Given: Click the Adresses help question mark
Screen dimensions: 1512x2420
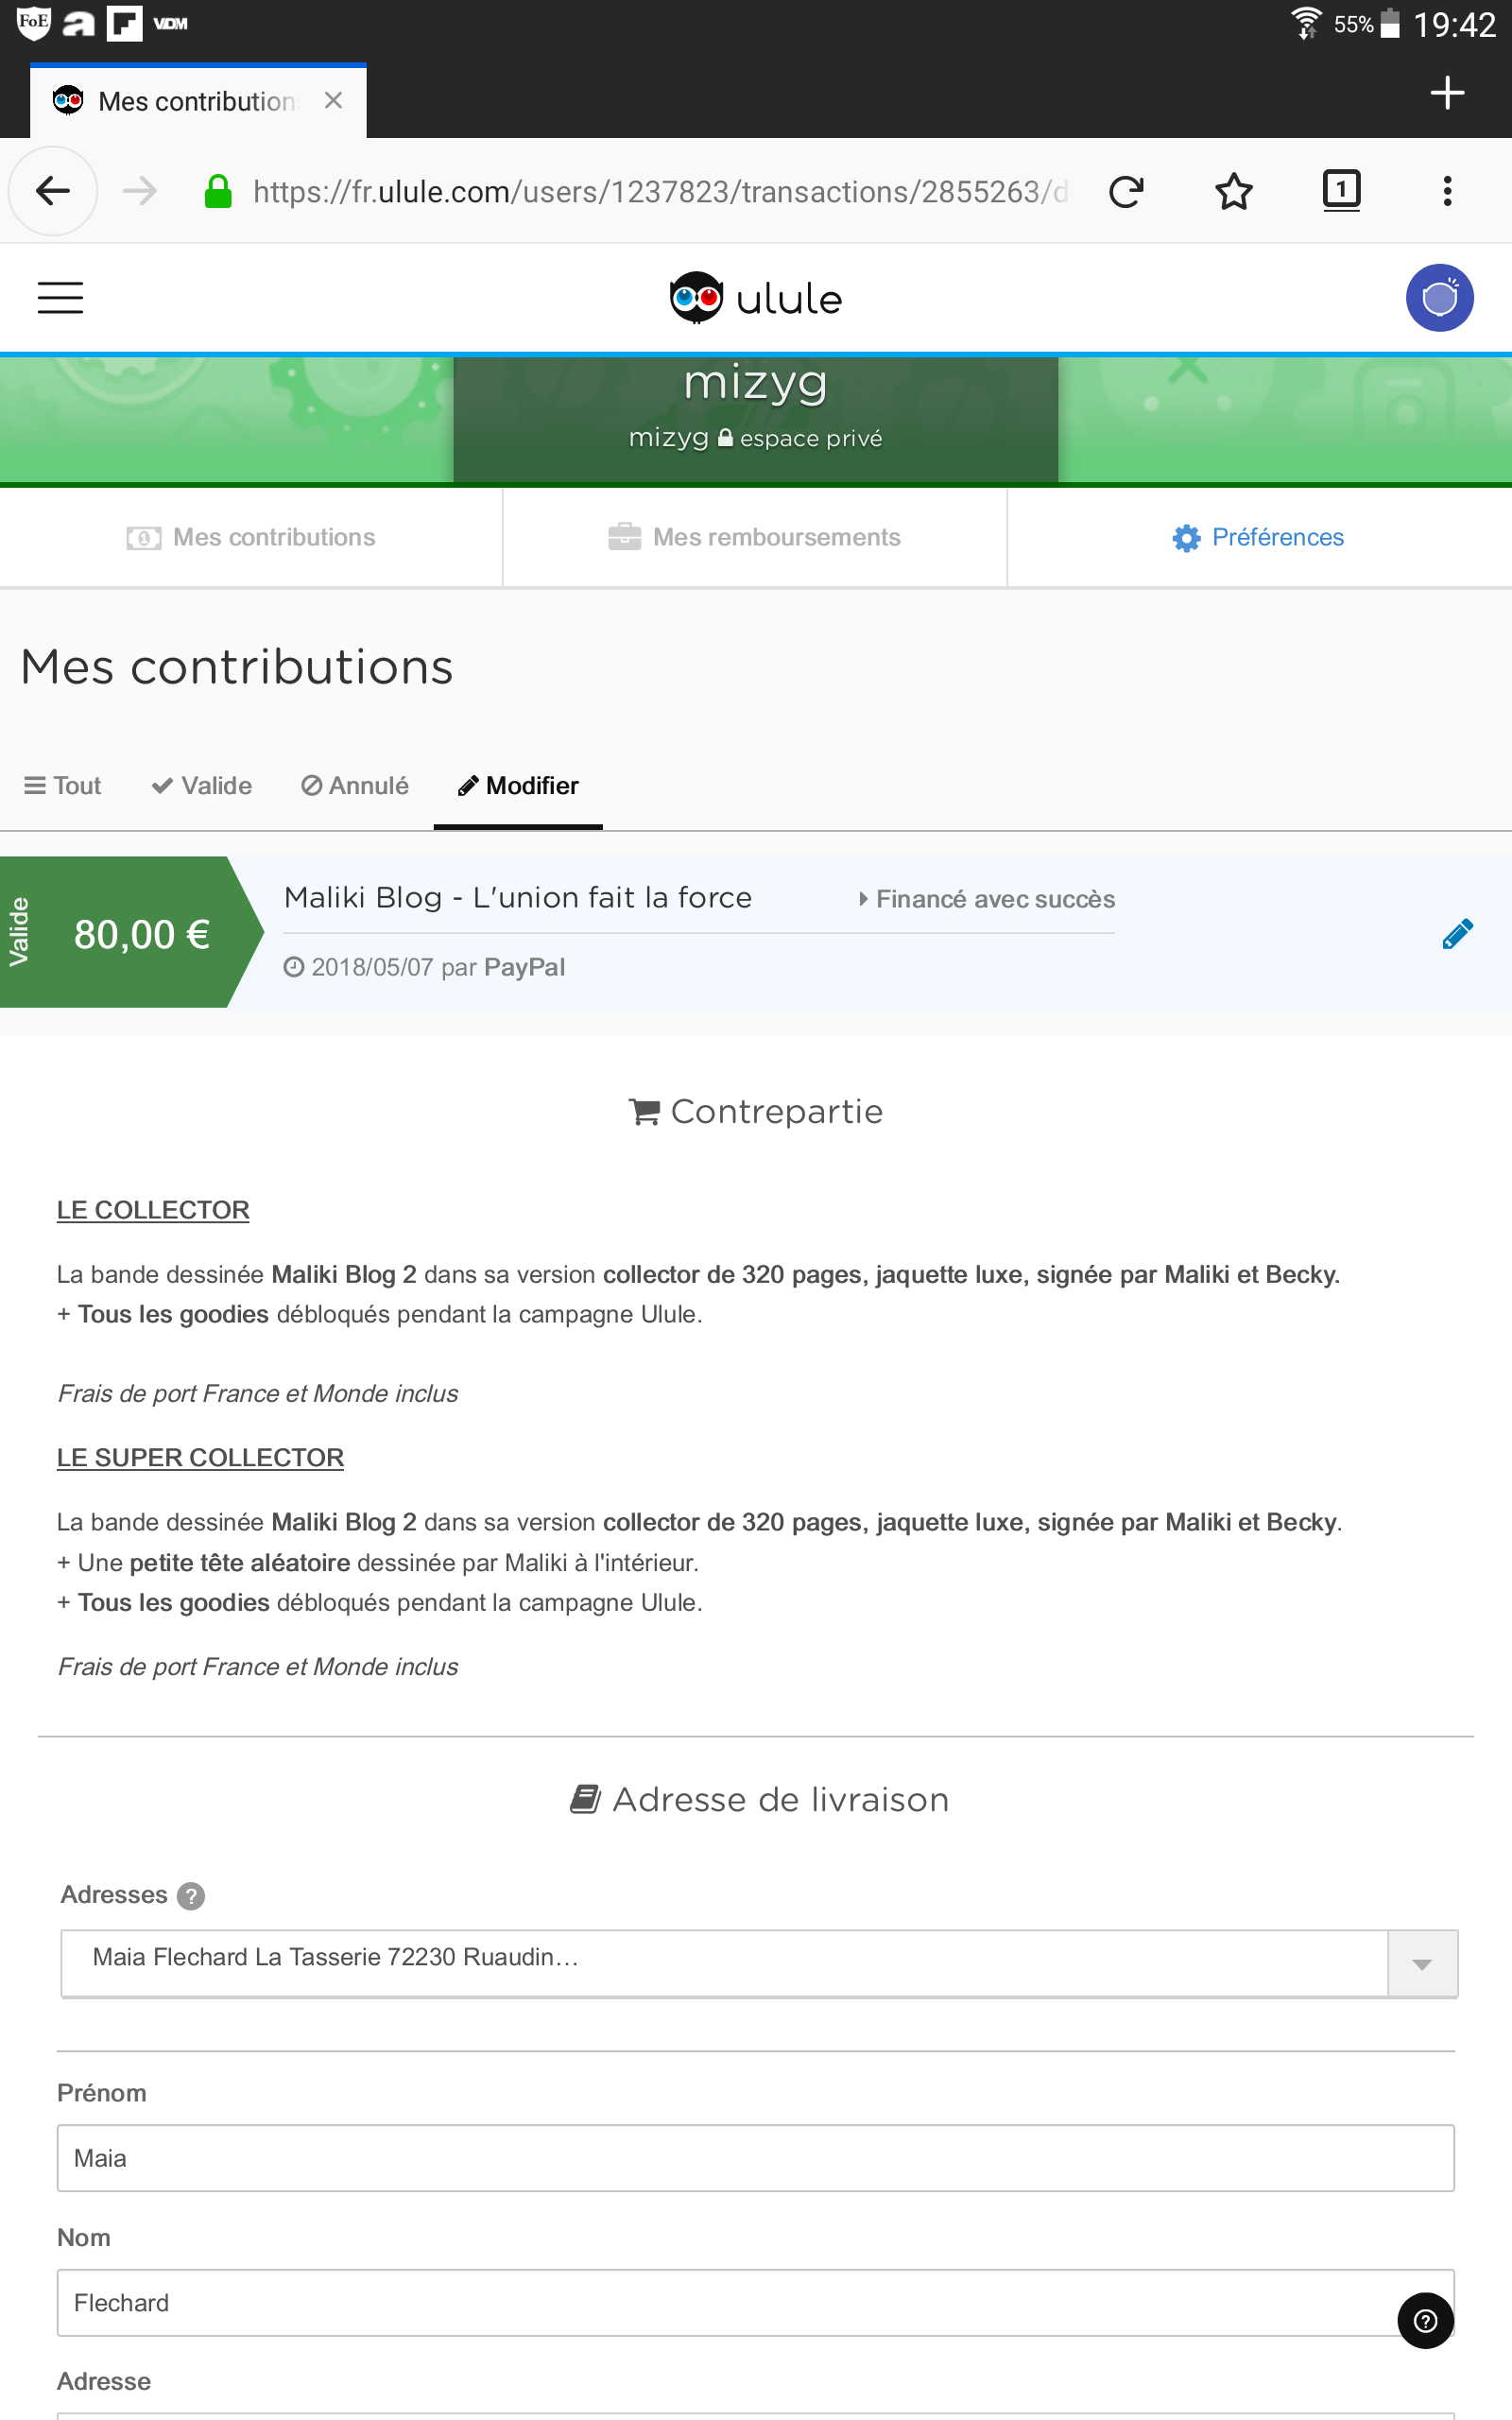Looking at the screenshot, I should click(x=191, y=1896).
